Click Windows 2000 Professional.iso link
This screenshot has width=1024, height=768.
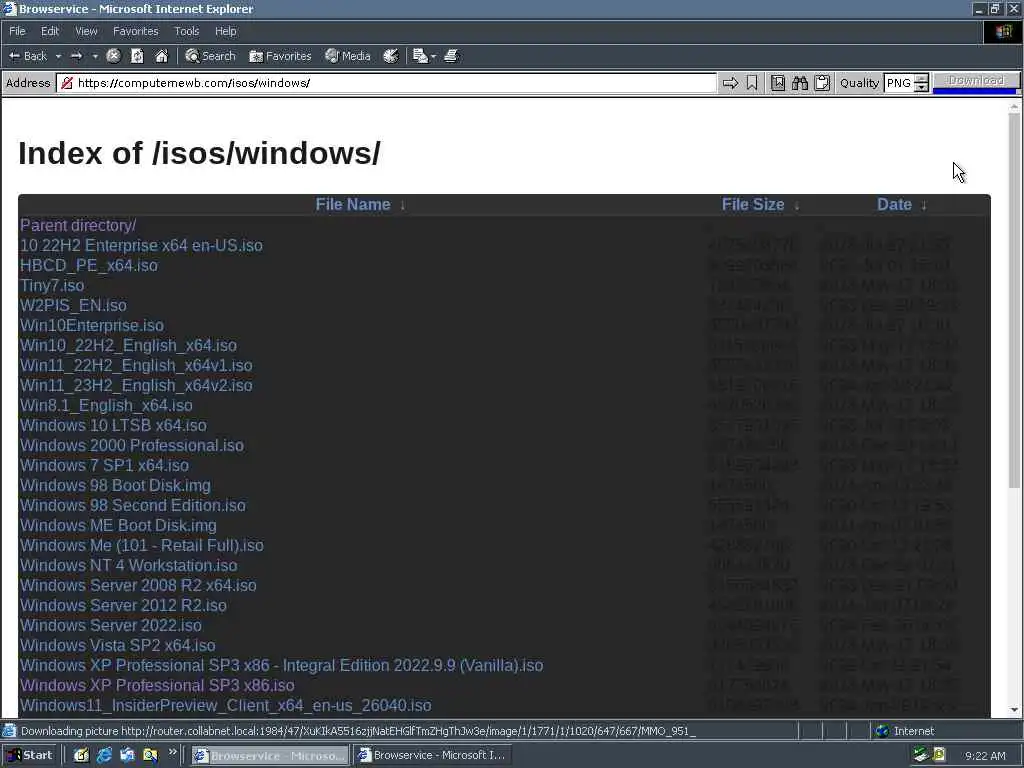(131, 445)
